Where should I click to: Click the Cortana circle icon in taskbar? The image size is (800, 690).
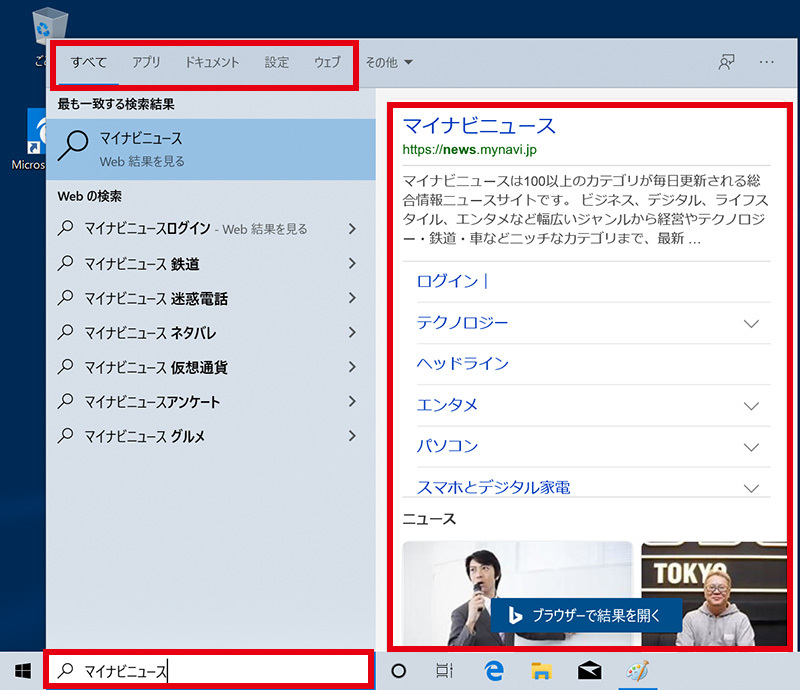click(398, 671)
